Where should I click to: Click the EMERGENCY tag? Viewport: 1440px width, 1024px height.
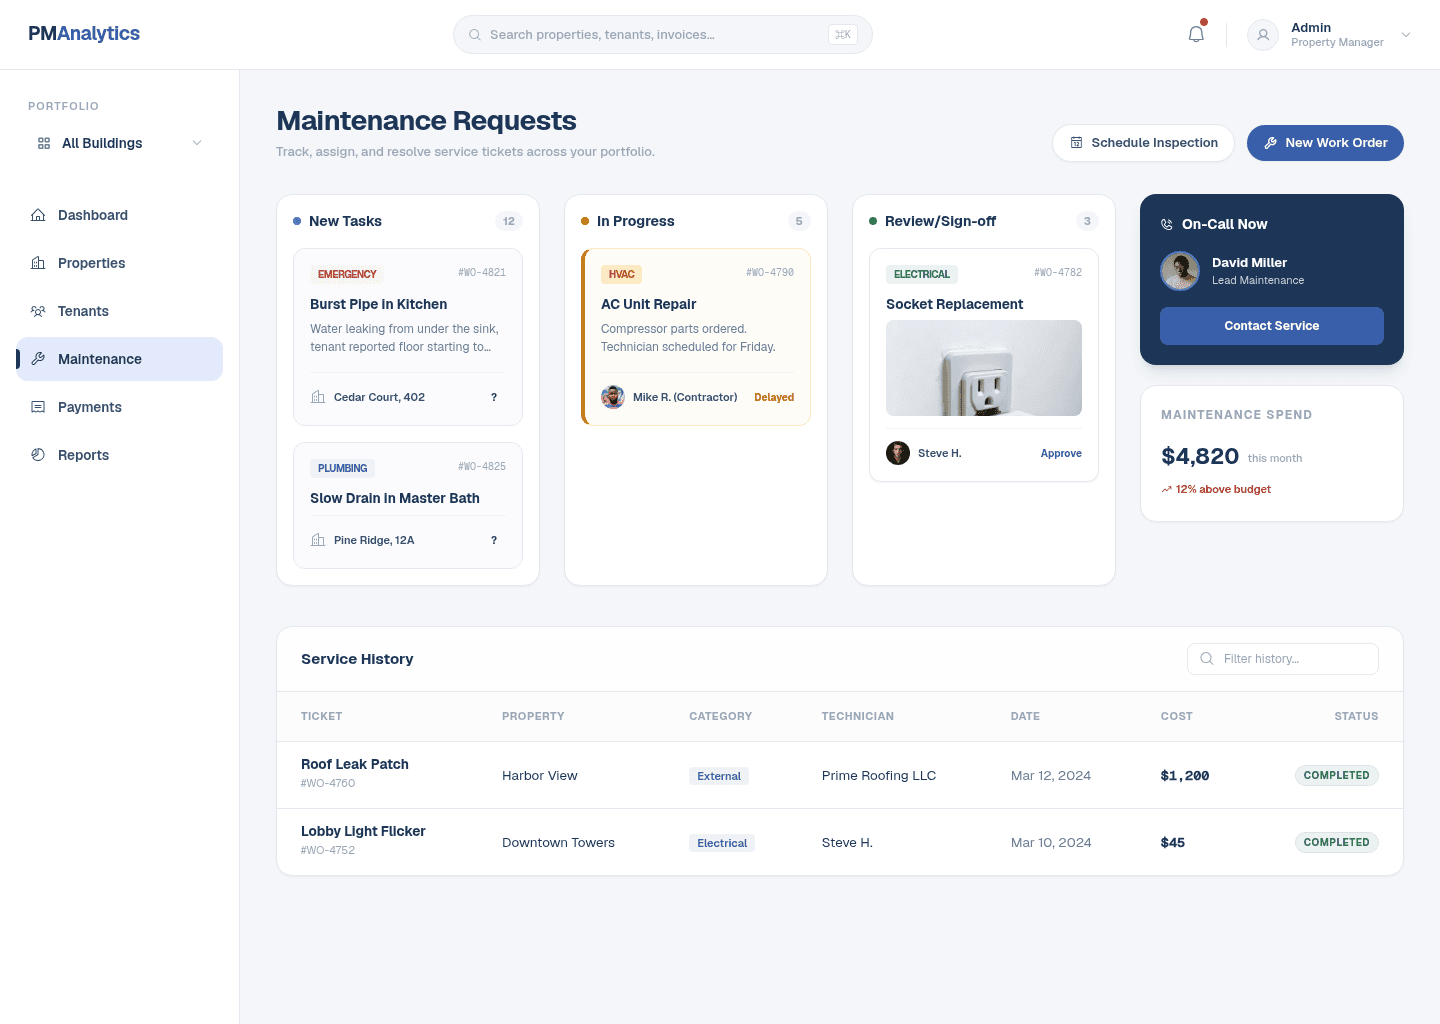click(x=347, y=274)
